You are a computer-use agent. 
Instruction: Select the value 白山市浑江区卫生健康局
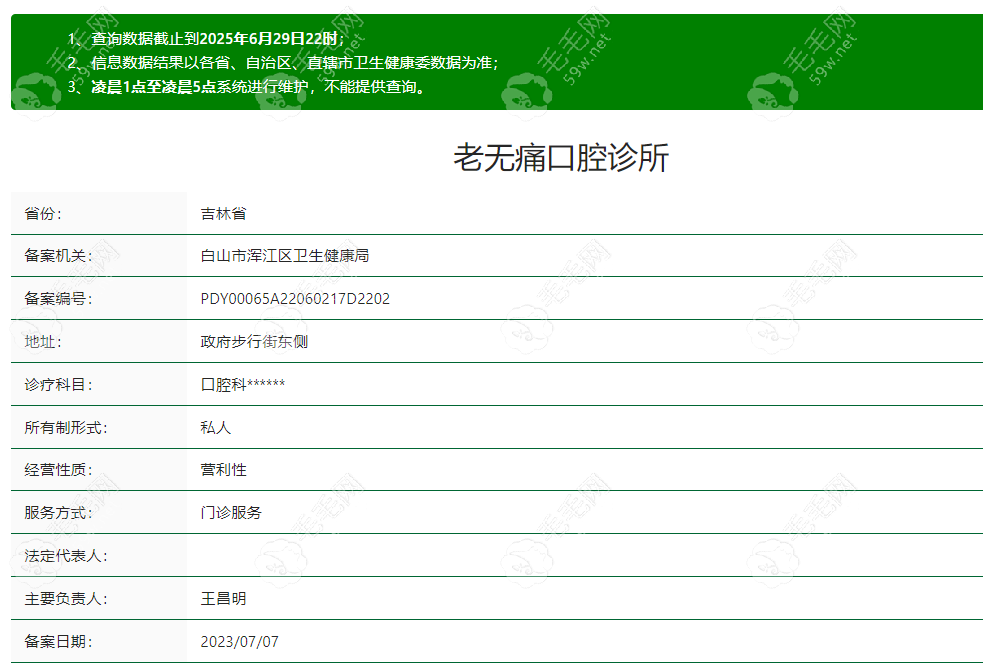(x=285, y=256)
